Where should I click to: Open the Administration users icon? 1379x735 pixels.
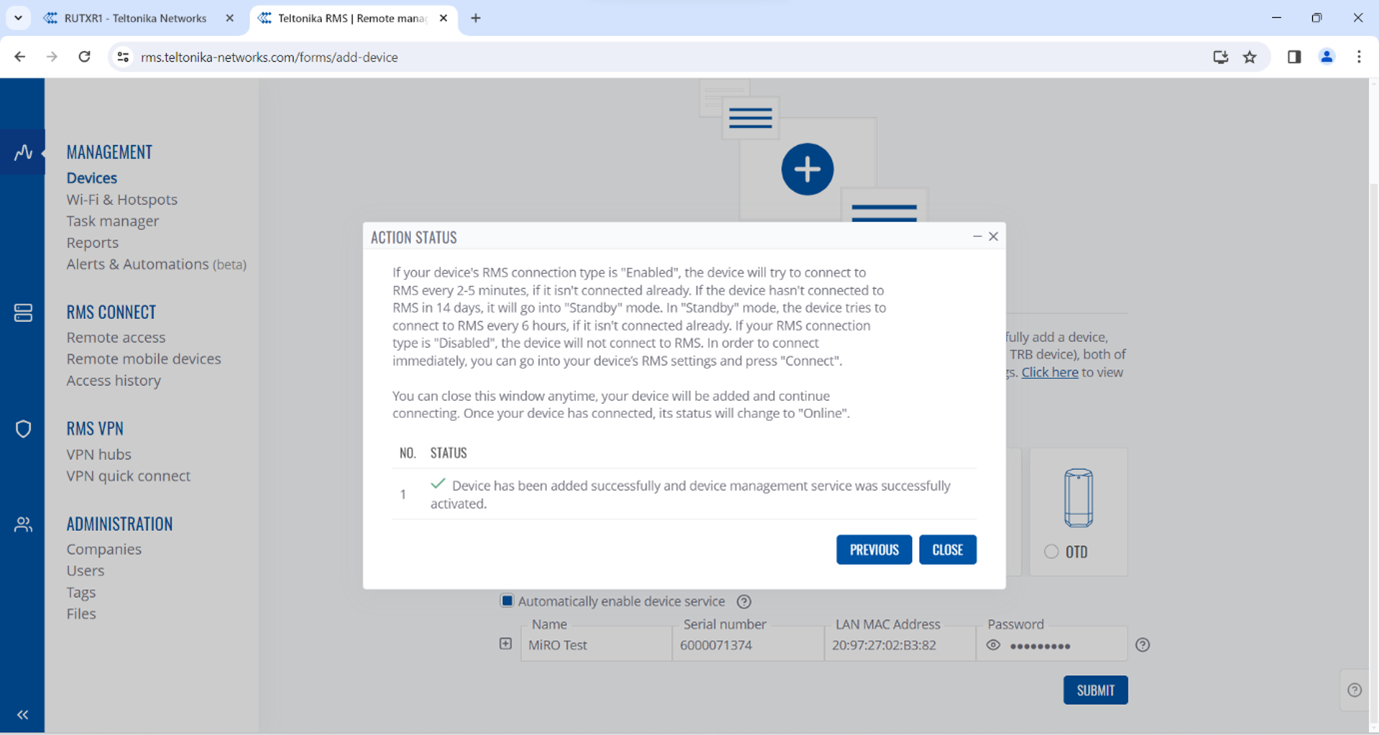23,525
